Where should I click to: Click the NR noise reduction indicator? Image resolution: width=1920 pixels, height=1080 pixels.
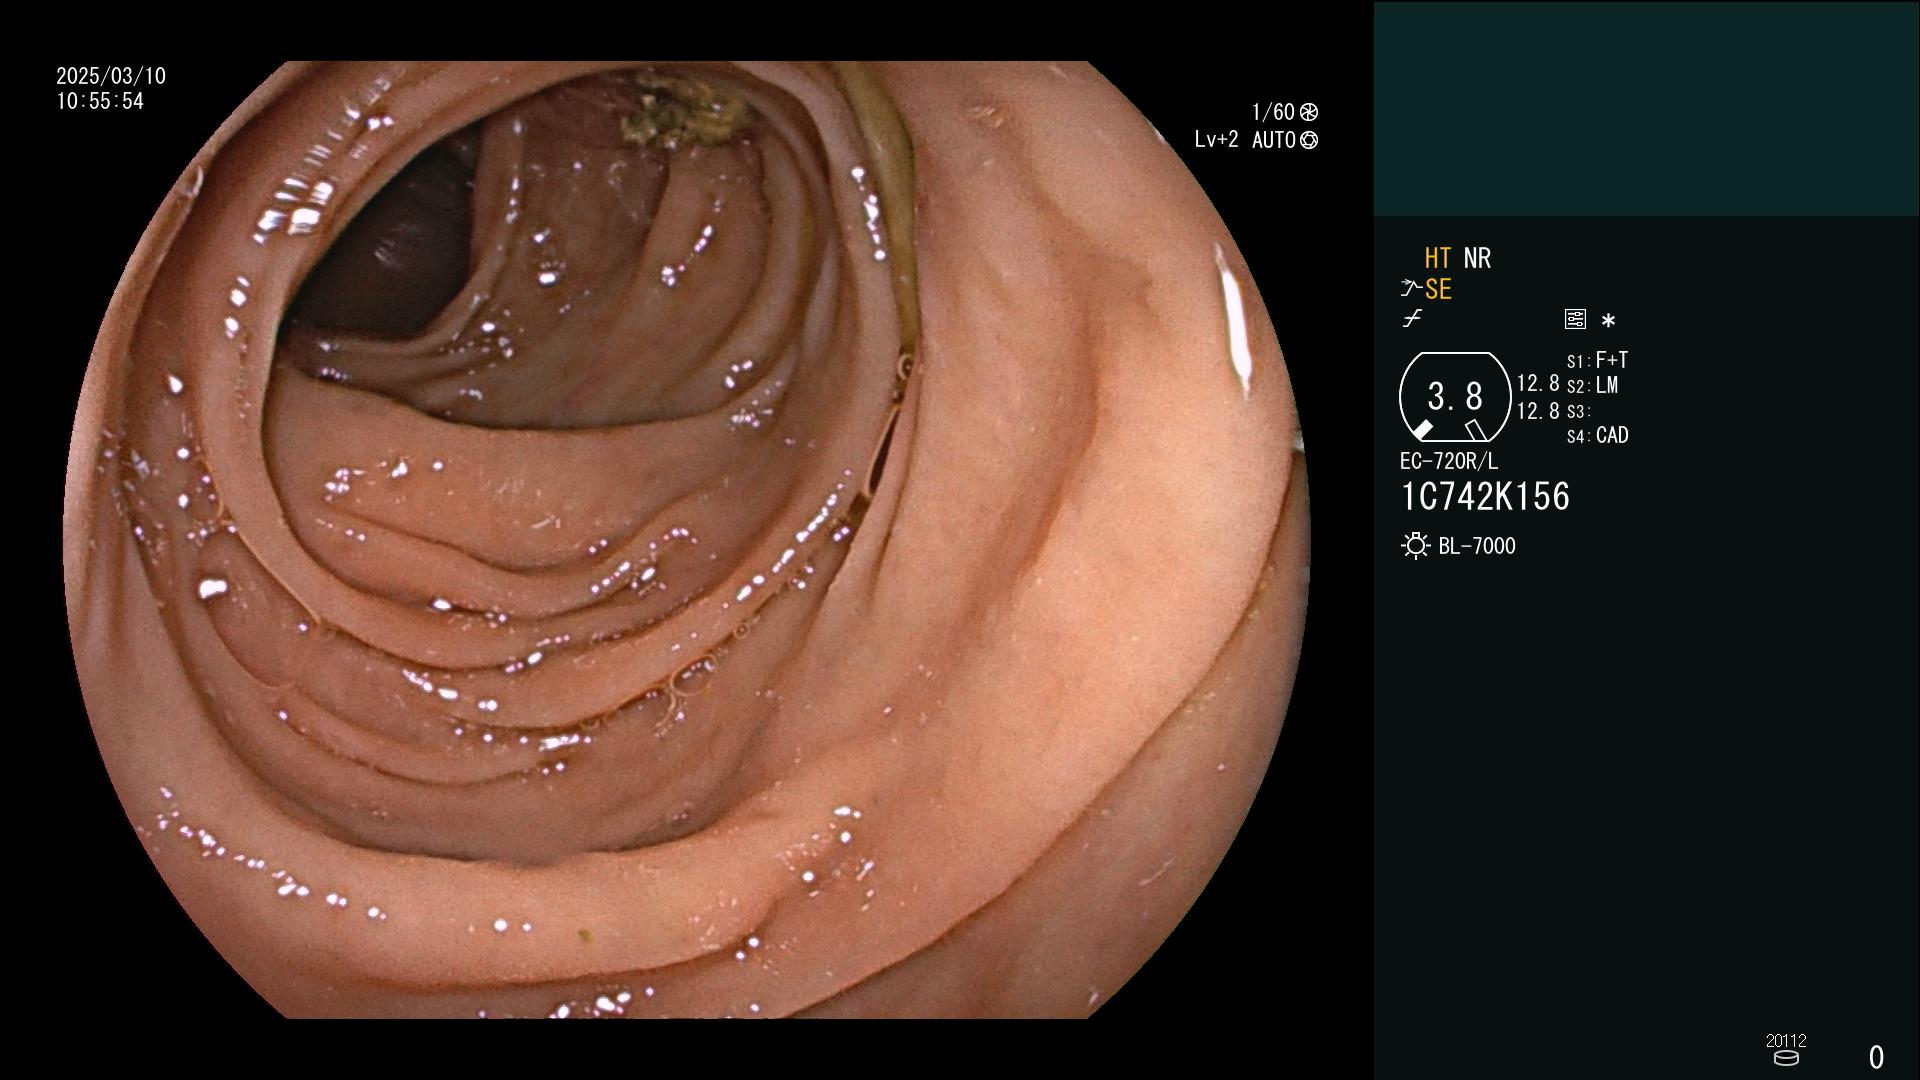(1477, 258)
